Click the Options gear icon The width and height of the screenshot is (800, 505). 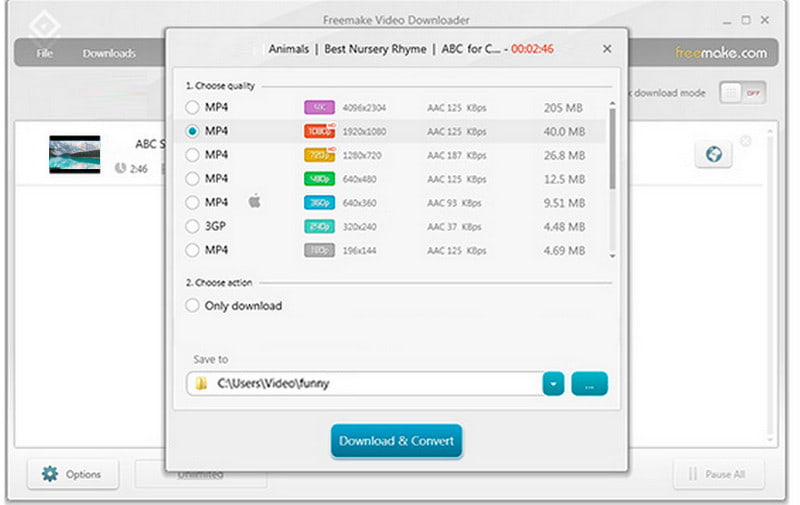point(48,474)
